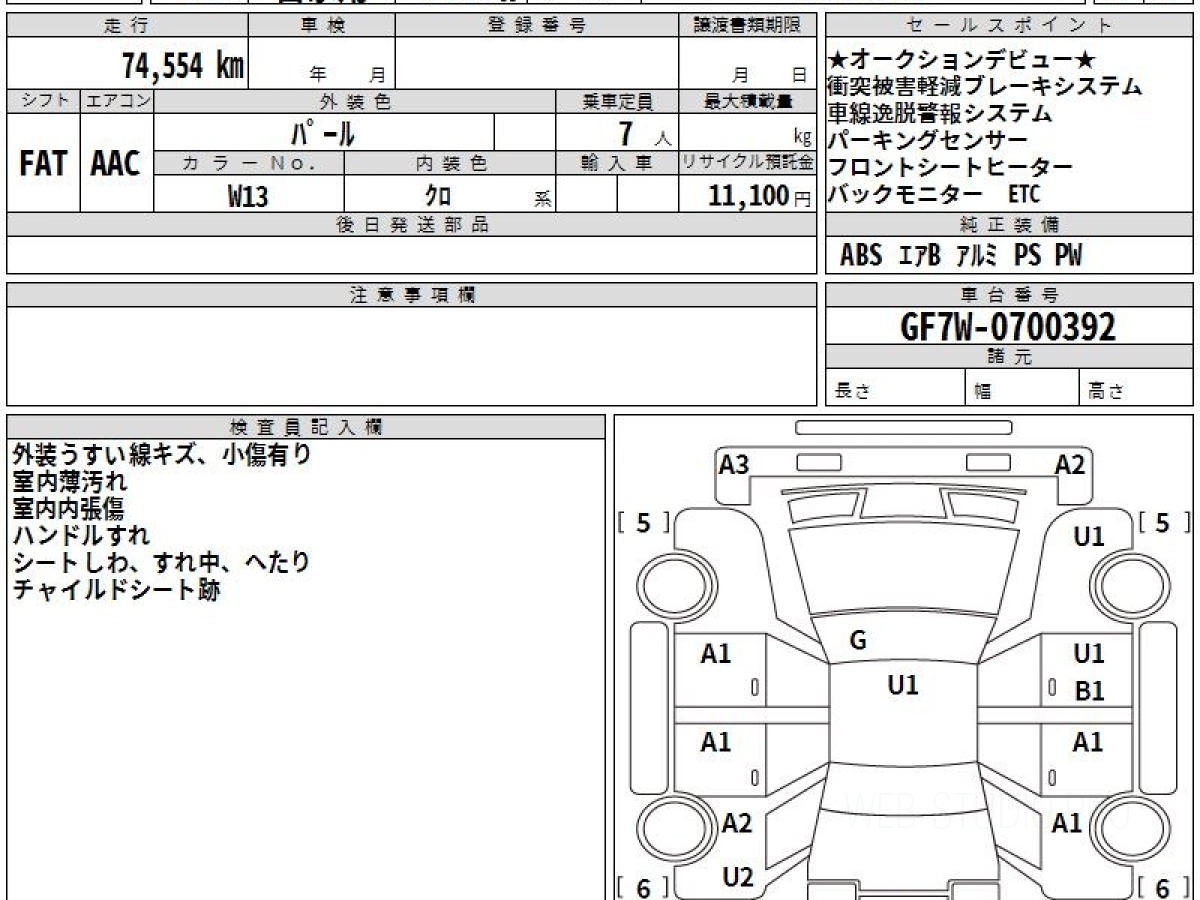Viewport: 1200px width, 900px height.
Task: Click the FAT shift type cell
Action: (43, 164)
